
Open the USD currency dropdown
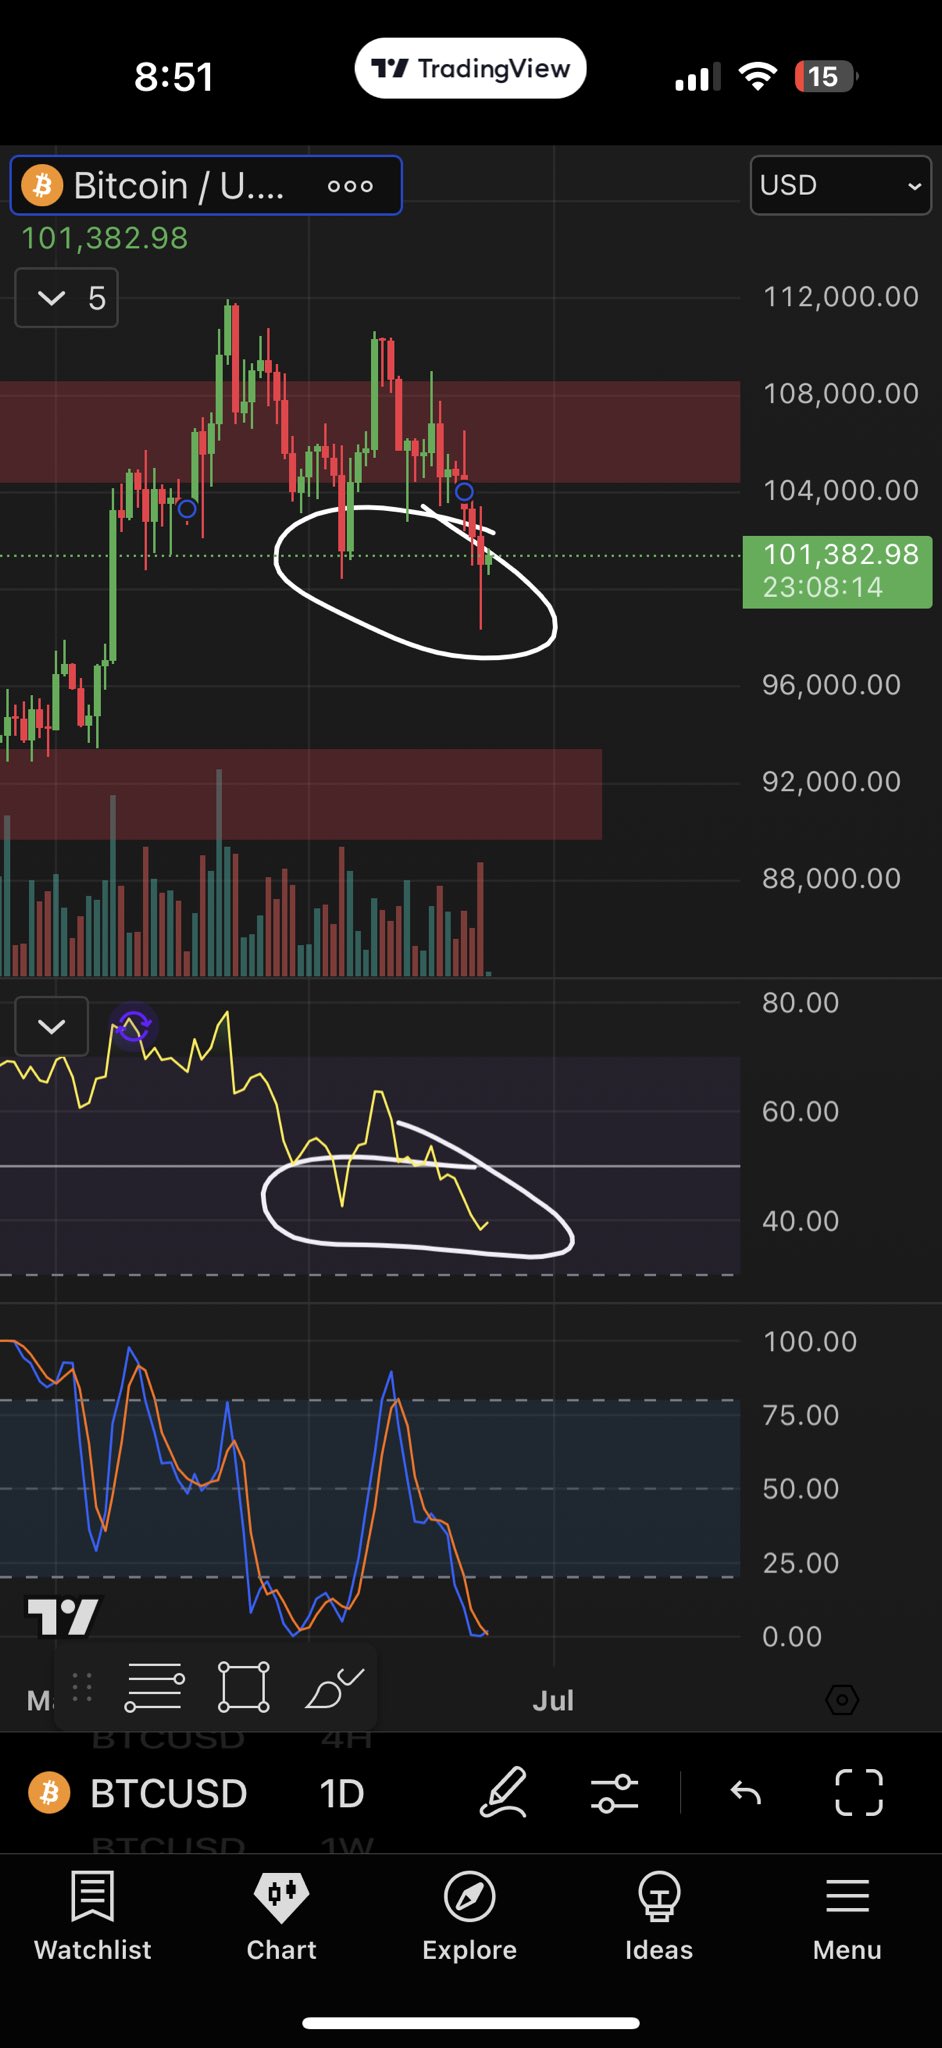840,185
